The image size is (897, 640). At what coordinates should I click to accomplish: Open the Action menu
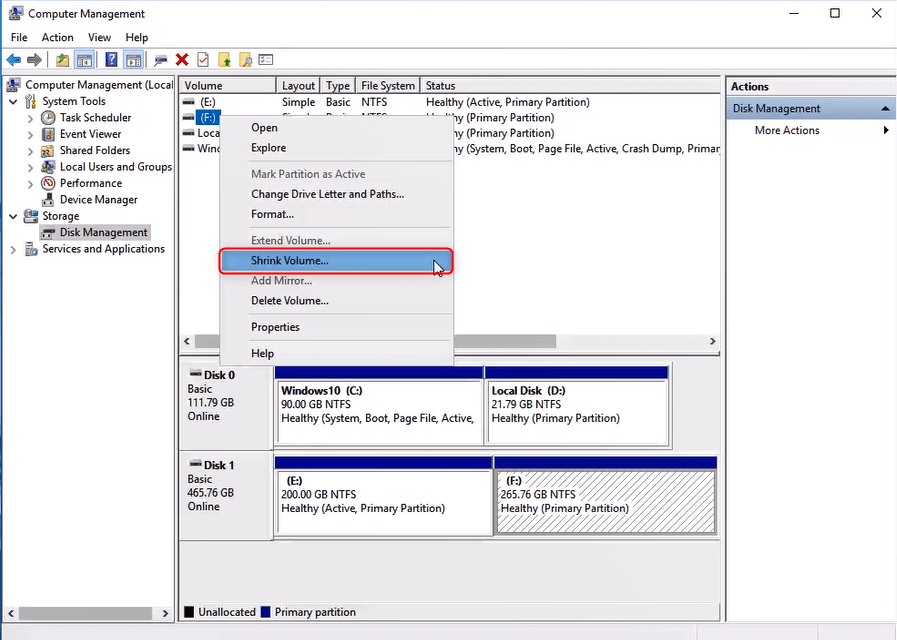(57, 37)
